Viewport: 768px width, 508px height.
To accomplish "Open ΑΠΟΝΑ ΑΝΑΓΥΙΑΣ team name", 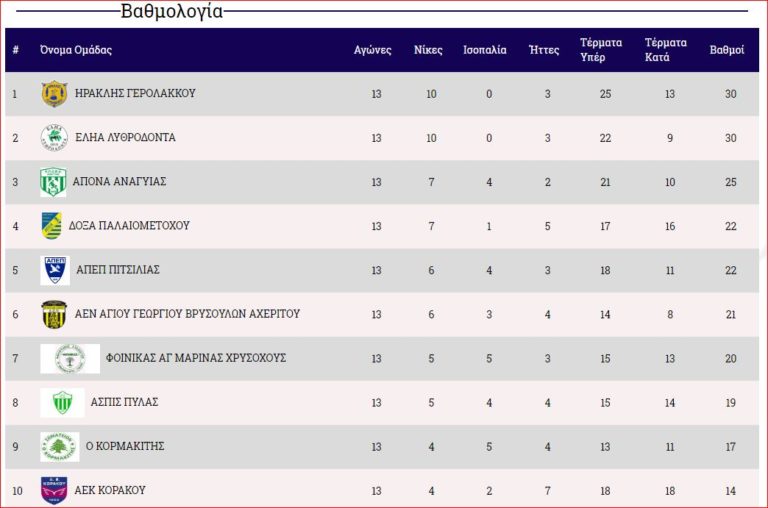I will (x=120, y=181).
